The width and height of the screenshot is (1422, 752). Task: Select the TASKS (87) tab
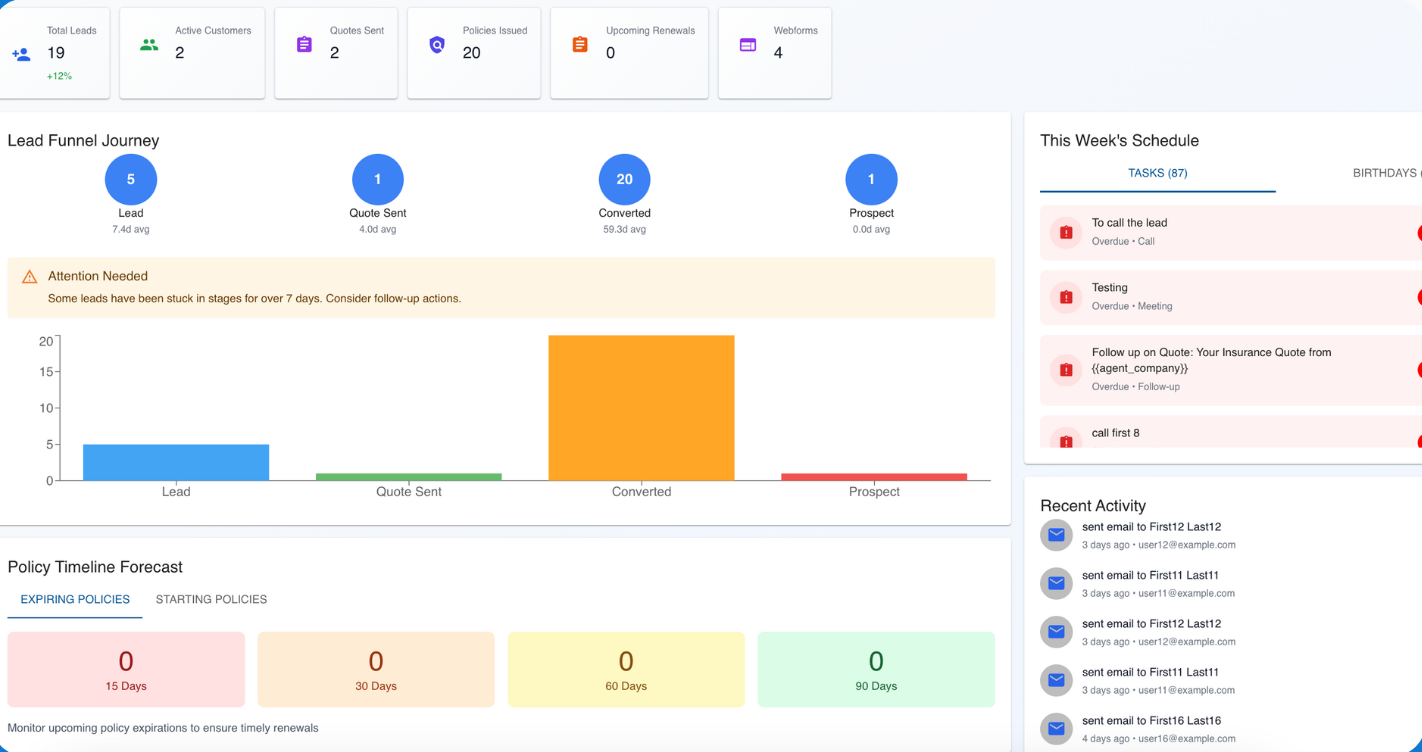point(1157,173)
